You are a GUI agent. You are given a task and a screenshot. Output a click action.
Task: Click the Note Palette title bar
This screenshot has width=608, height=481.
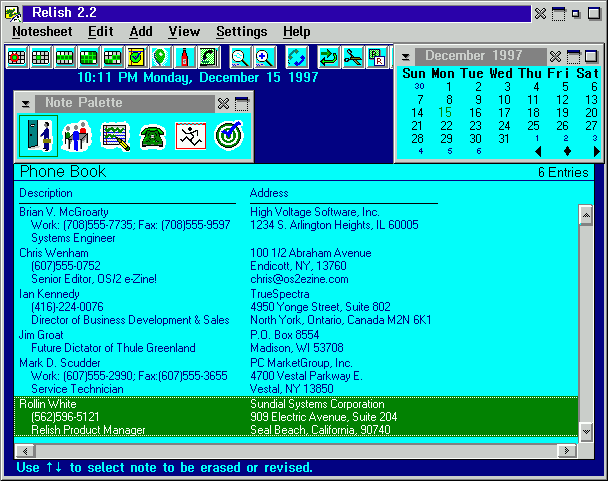tap(125, 103)
